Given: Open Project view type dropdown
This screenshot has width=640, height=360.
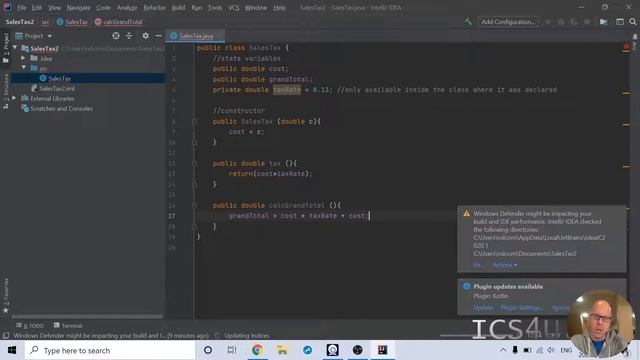Looking at the screenshot, I should pos(34,36).
